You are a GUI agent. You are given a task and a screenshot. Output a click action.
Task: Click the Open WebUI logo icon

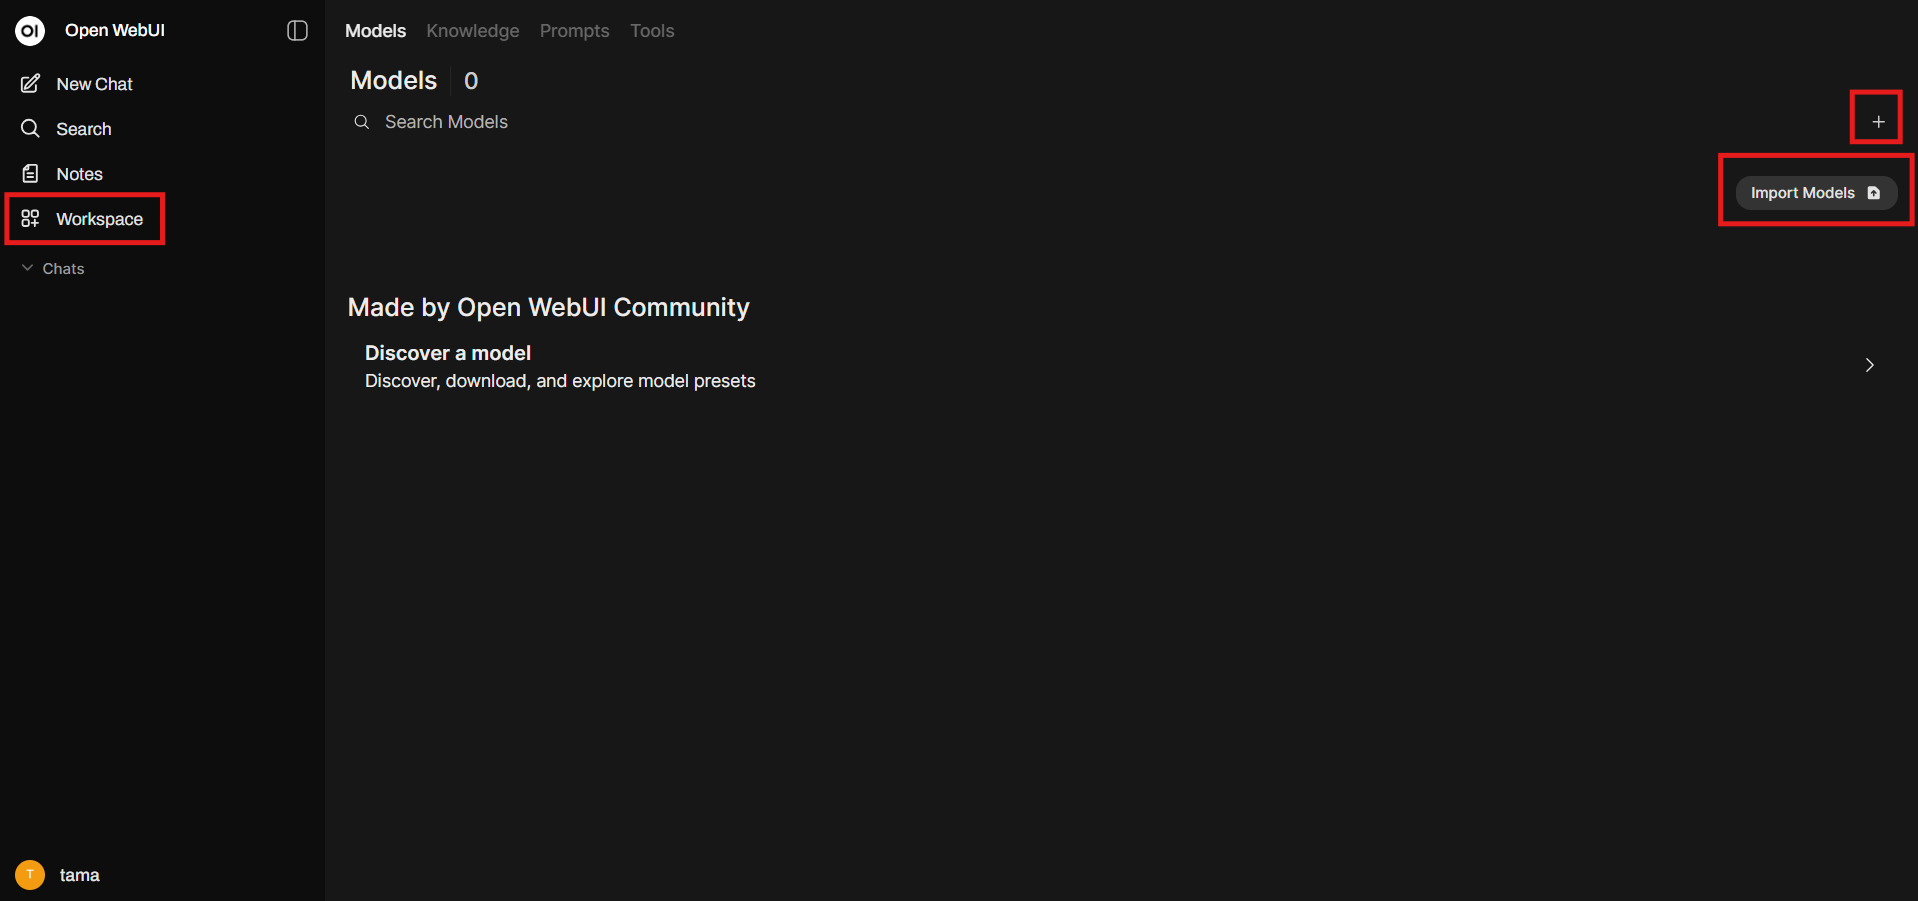click(x=30, y=31)
